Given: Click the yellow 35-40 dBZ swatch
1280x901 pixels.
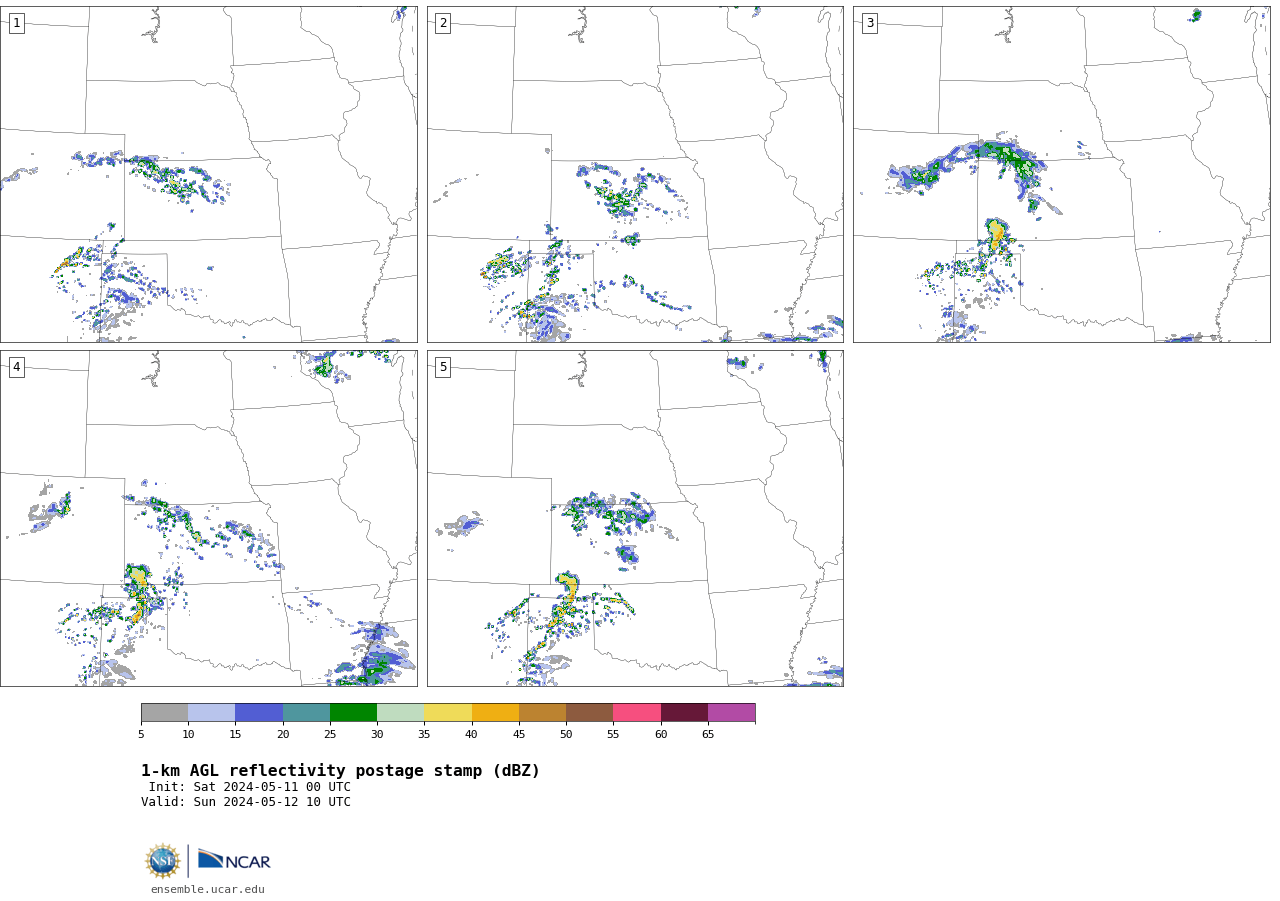Looking at the screenshot, I should (448, 713).
